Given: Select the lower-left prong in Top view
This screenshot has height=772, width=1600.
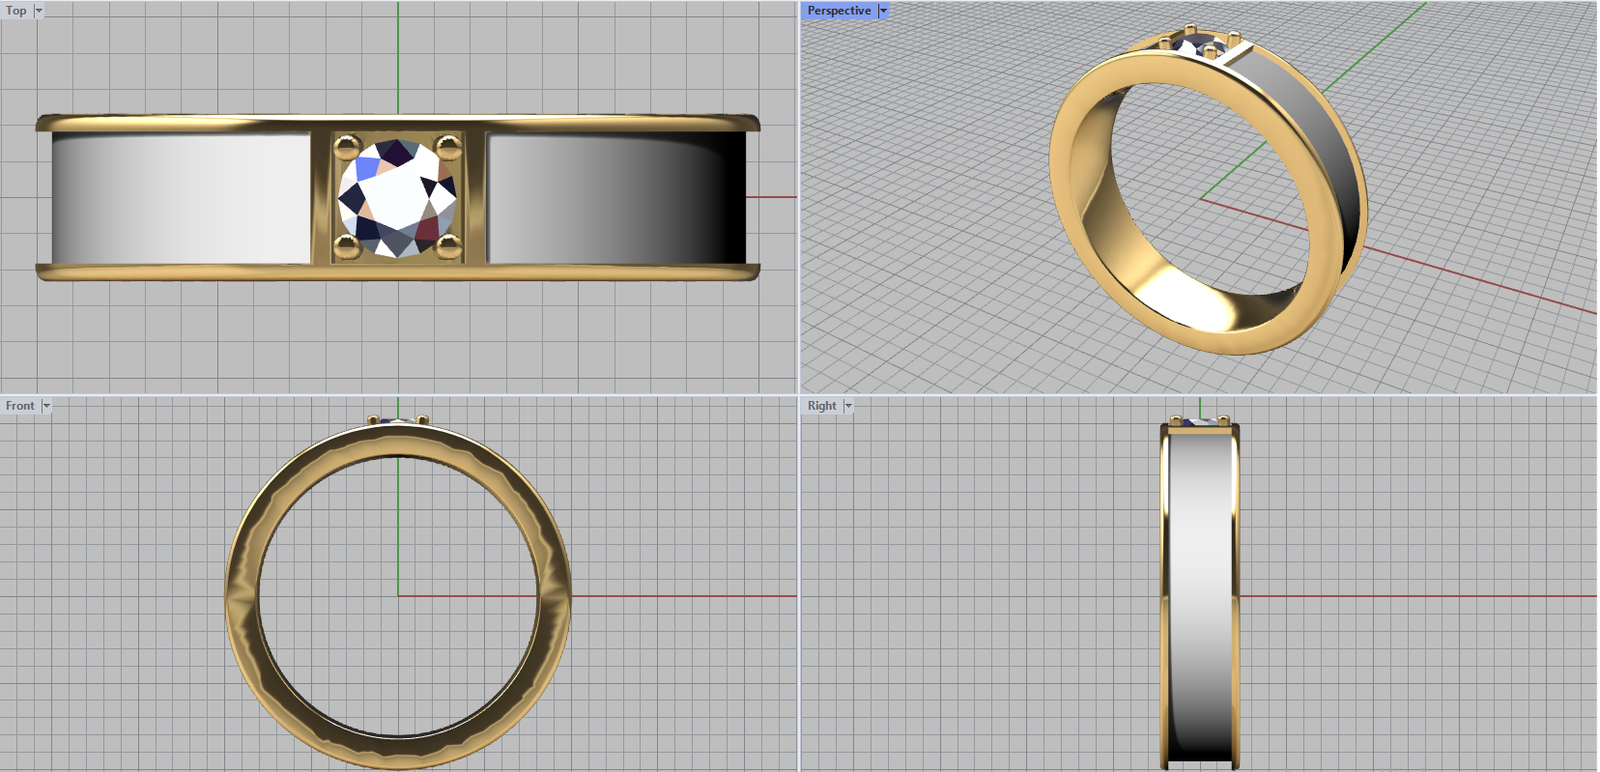Looking at the screenshot, I should pyautogui.click(x=346, y=245).
